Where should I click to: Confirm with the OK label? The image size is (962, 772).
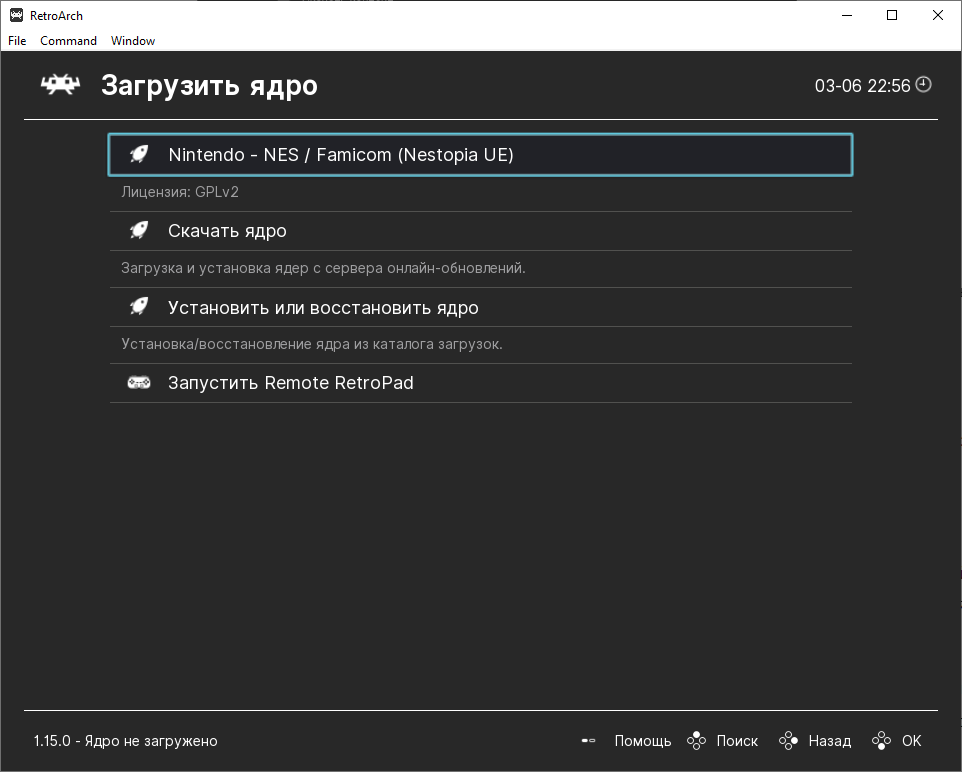pos(912,741)
